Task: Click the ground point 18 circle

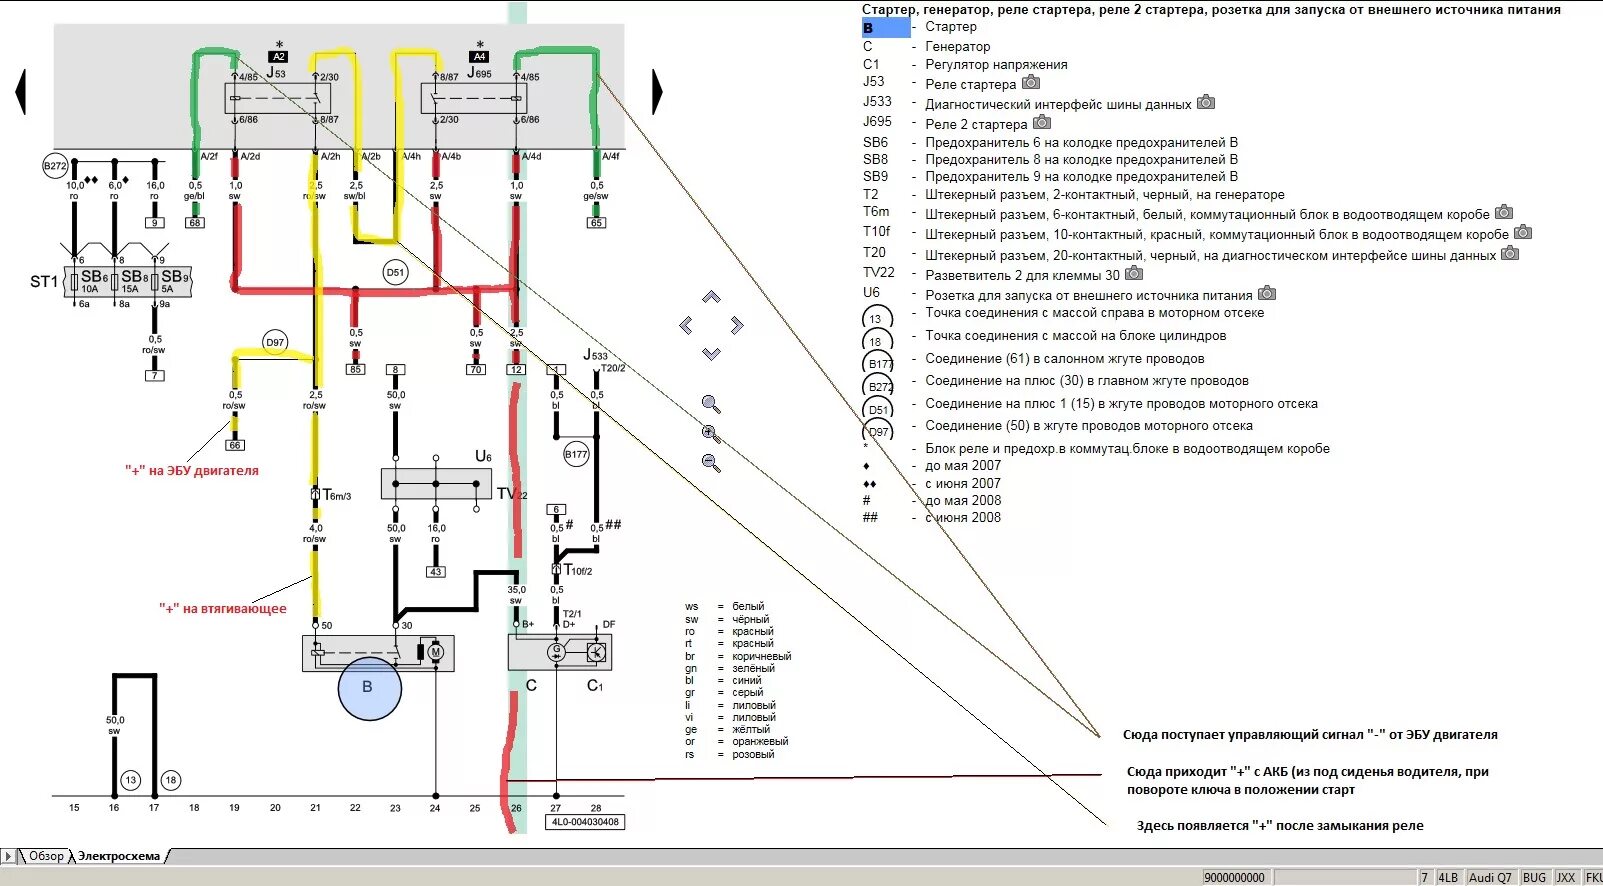Action: [x=171, y=780]
